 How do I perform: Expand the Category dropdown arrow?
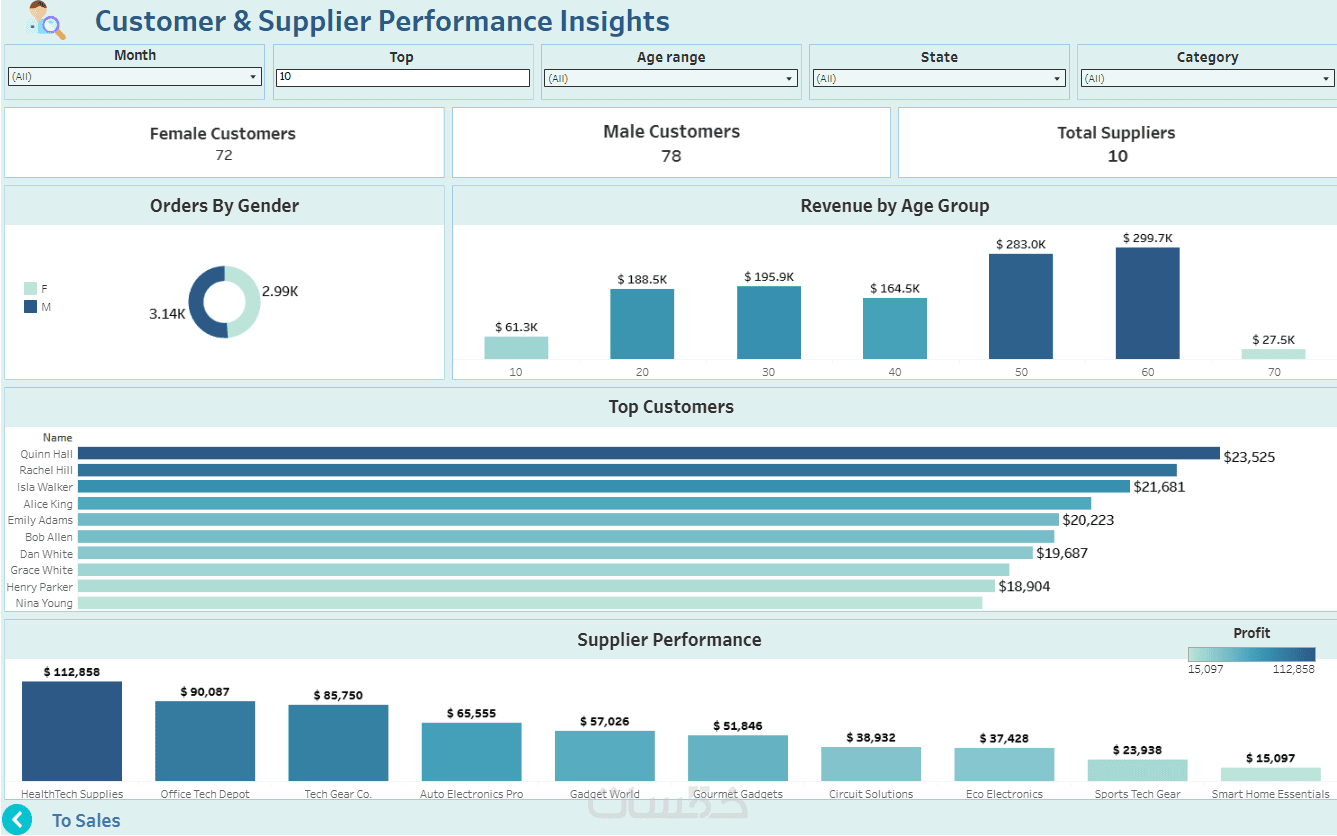pyautogui.click(x=1326, y=78)
